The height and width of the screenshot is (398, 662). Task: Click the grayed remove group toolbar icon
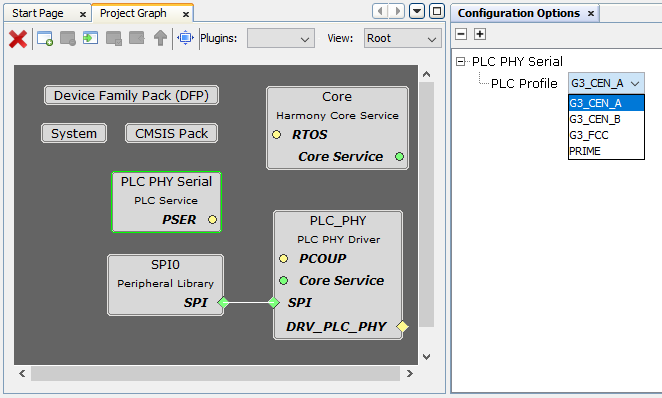tap(68, 38)
